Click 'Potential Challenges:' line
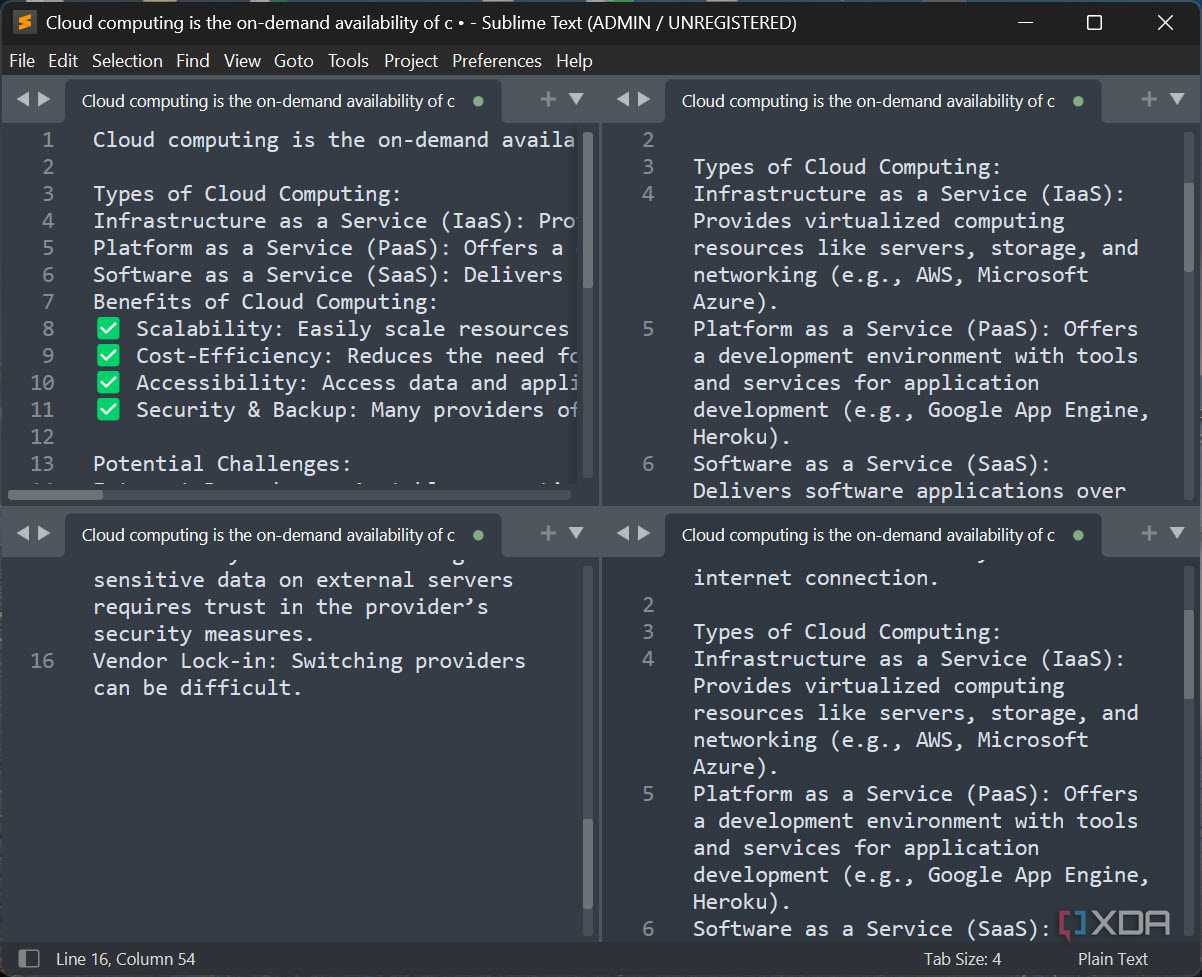 pyautogui.click(x=222, y=464)
